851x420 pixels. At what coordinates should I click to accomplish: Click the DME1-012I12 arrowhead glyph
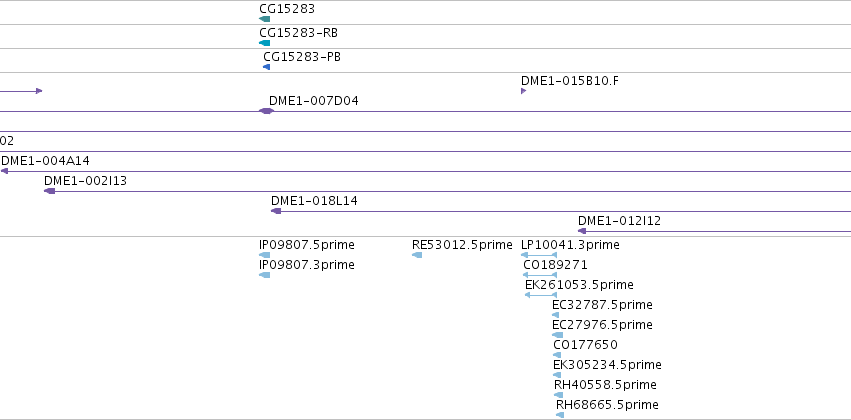coord(582,231)
